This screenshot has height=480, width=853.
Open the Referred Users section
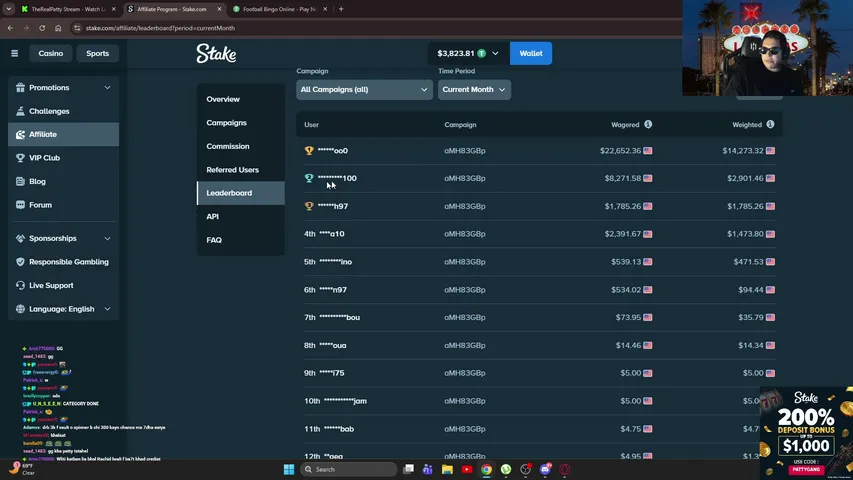(x=240, y=169)
